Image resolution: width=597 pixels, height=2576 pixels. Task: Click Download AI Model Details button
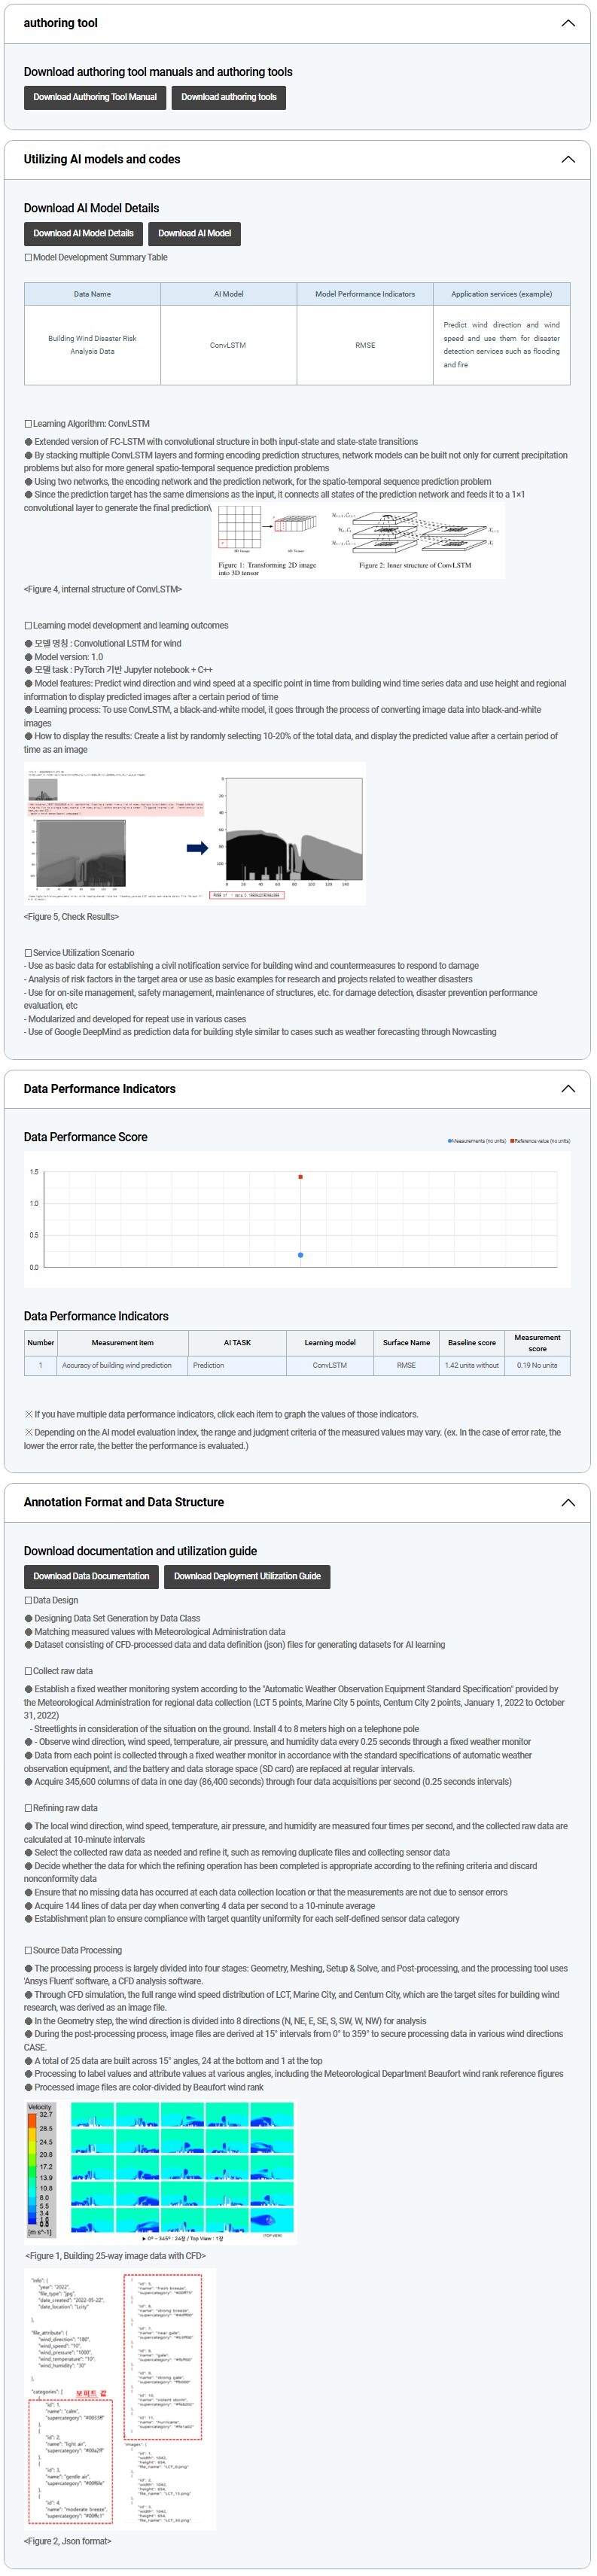83,233
